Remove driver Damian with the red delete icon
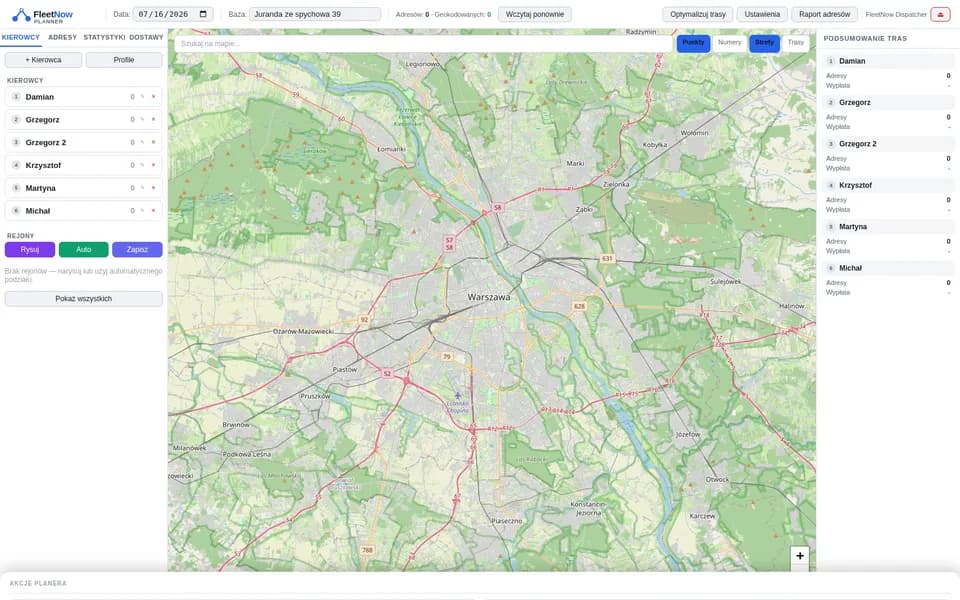Viewport: 960px width, 600px height. 154,97
